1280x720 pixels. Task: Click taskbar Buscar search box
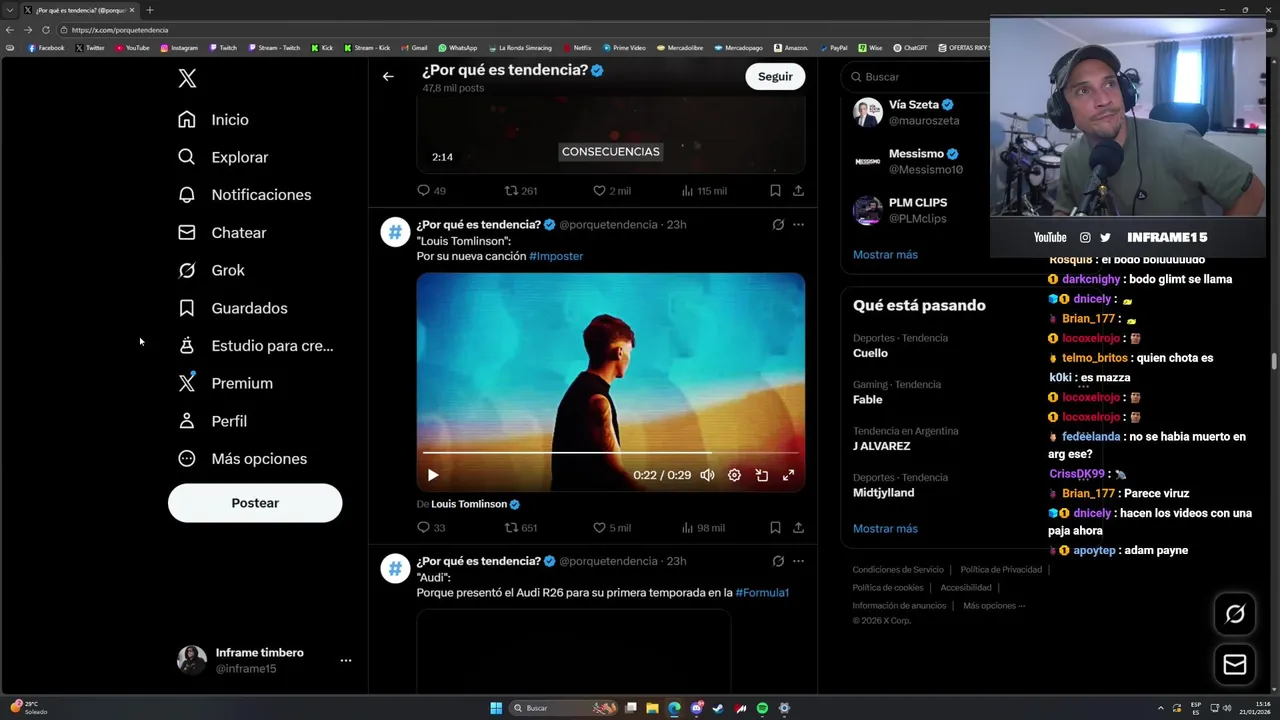pyautogui.click(x=563, y=708)
